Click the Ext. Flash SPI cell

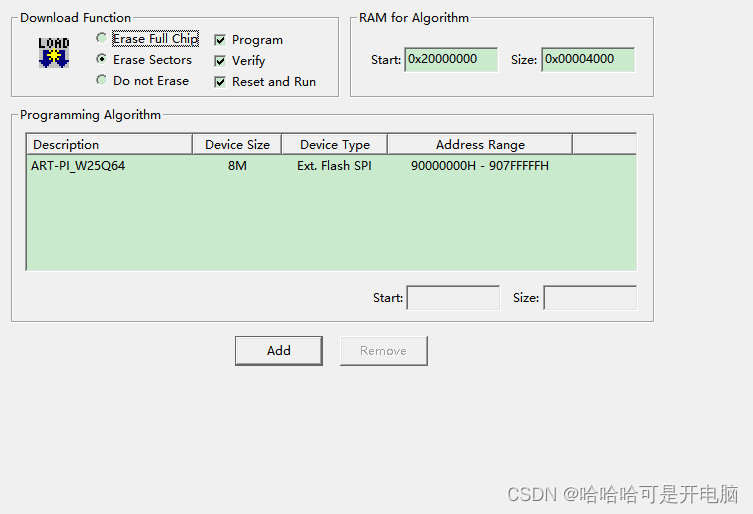(x=334, y=166)
